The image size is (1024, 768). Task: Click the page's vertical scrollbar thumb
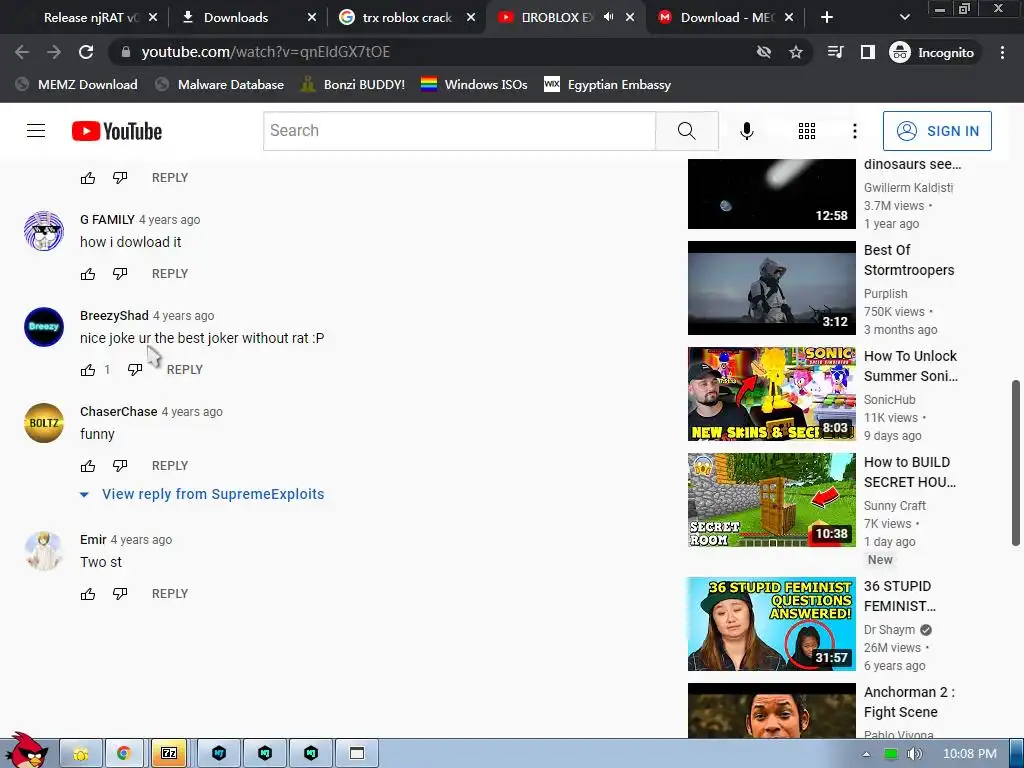(x=1016, y=462)
